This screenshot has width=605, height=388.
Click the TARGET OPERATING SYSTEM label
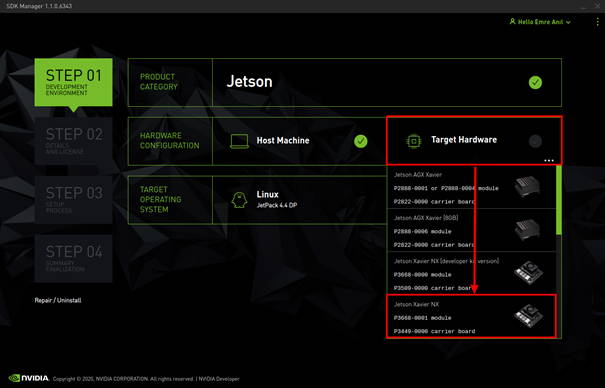[x=161, y=199]
